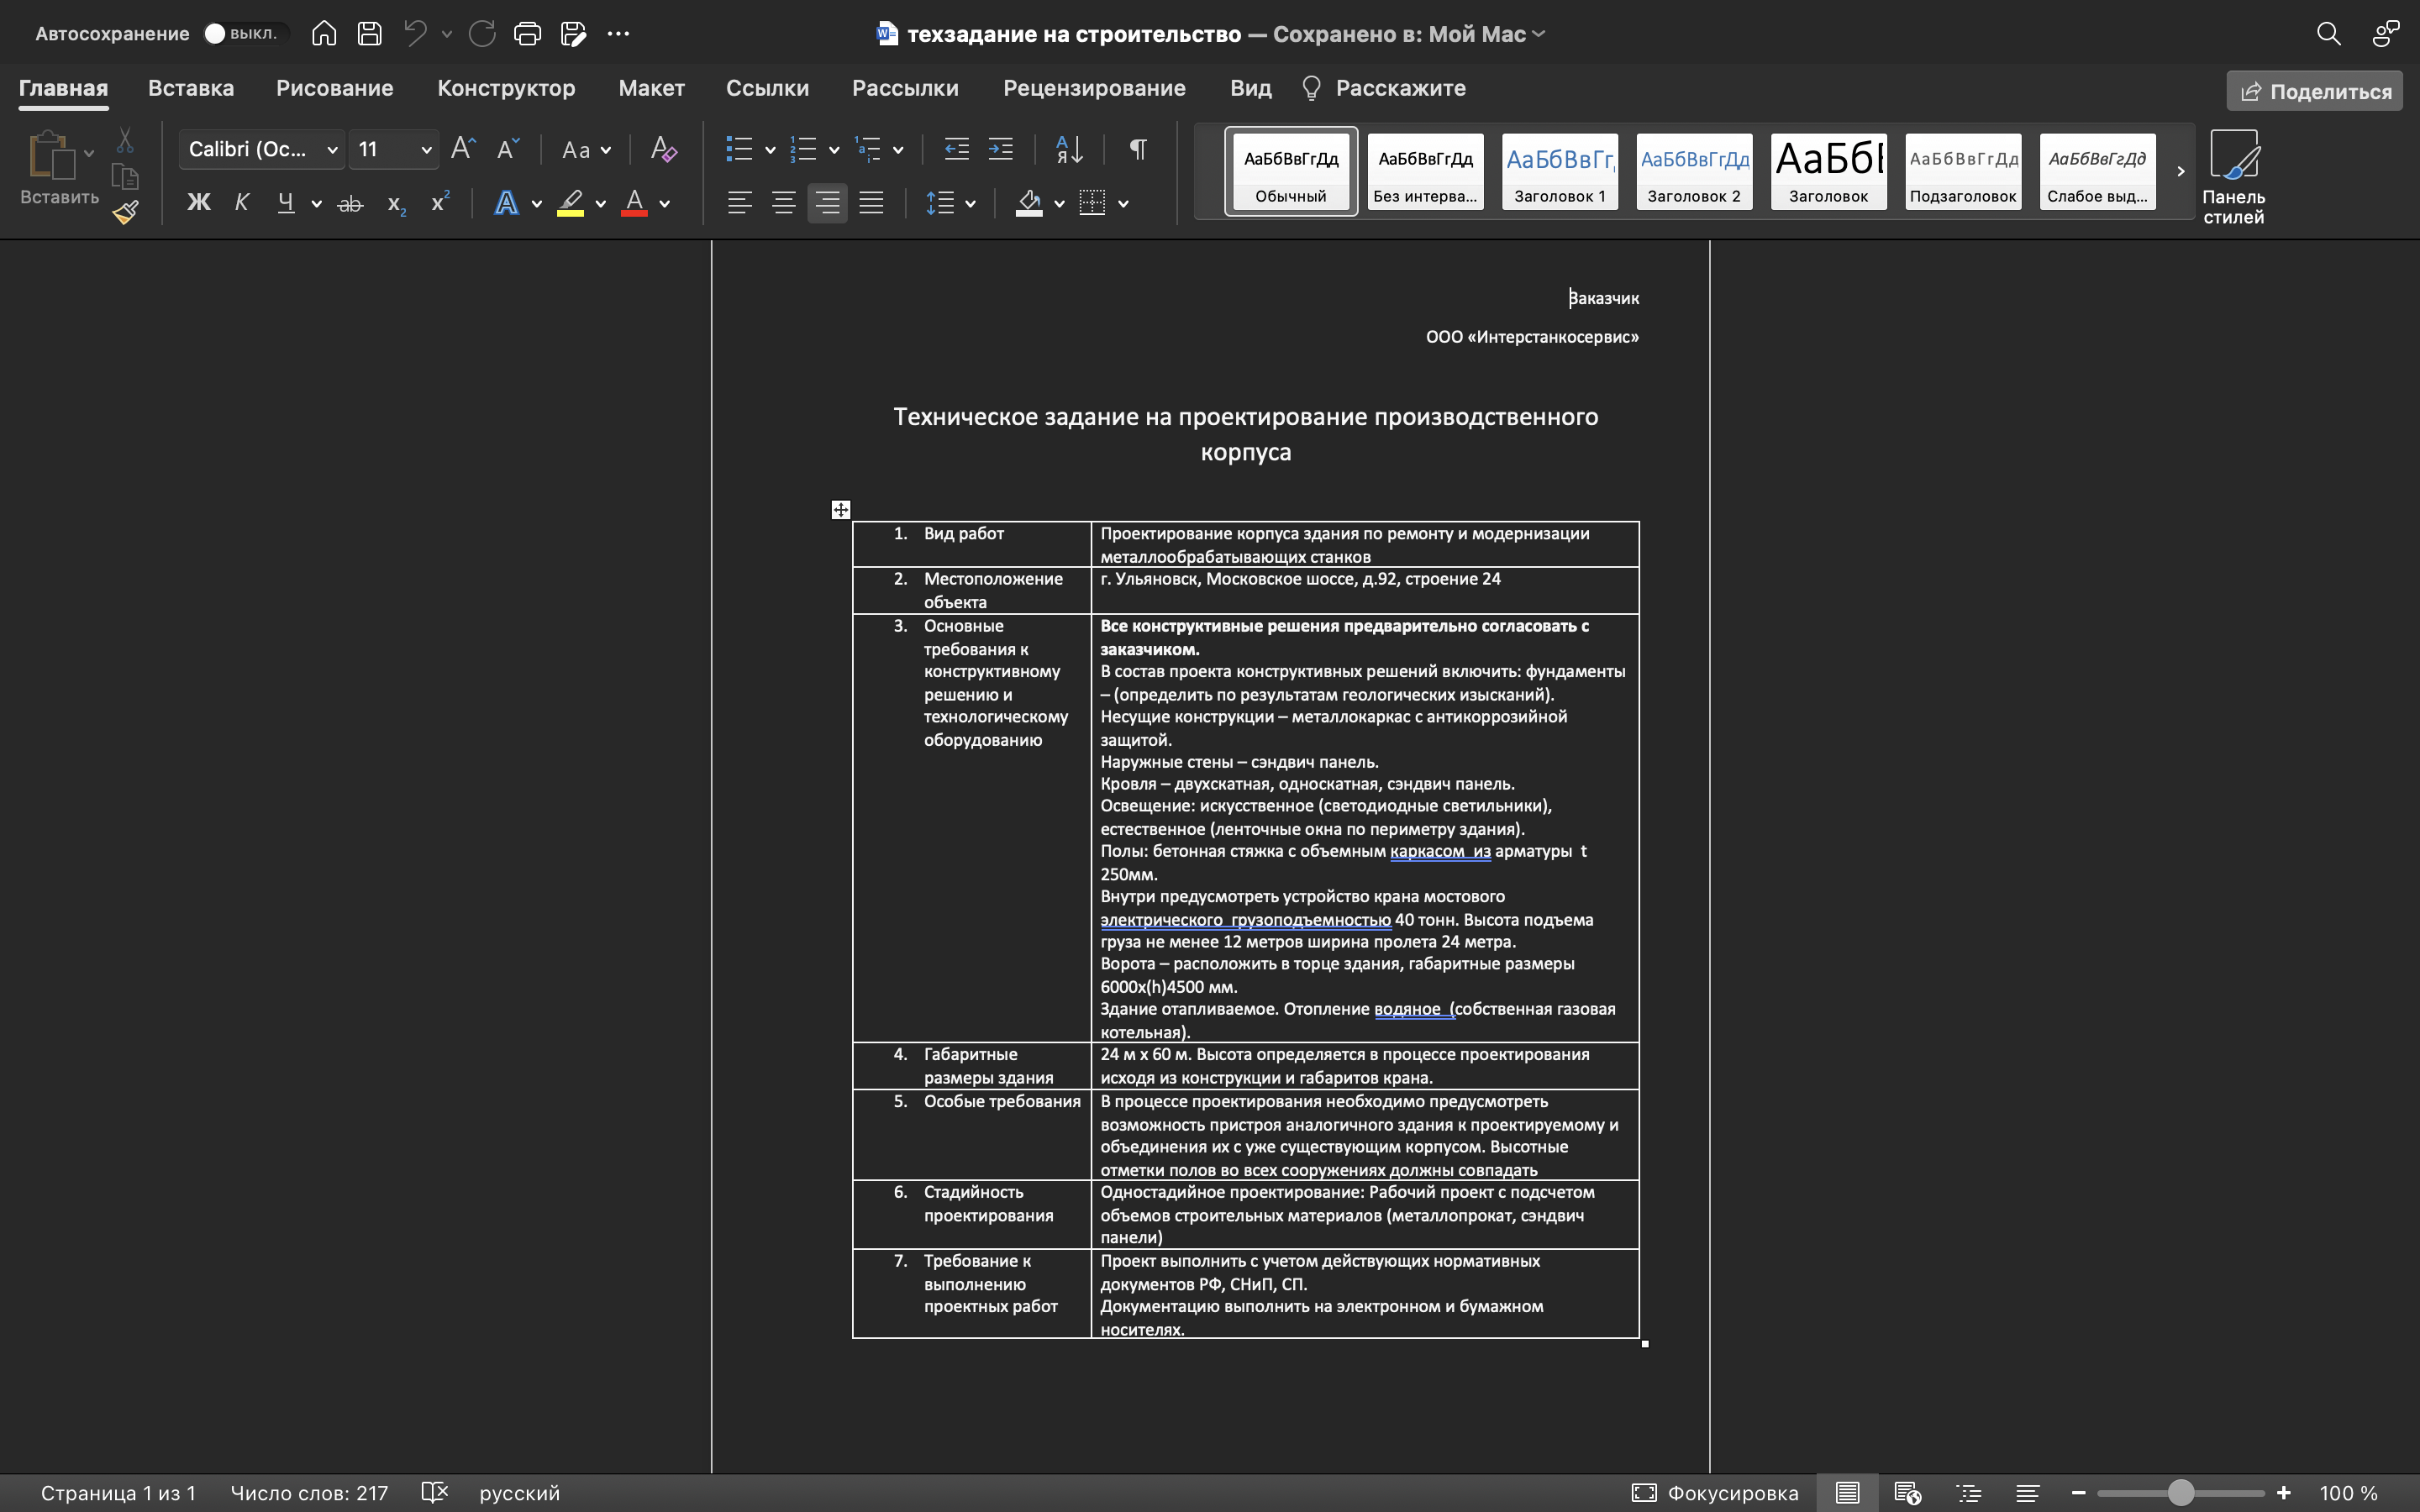Clear all formatting with the eraser A icon
The image size is (2420, 1512).
point(663,149)
